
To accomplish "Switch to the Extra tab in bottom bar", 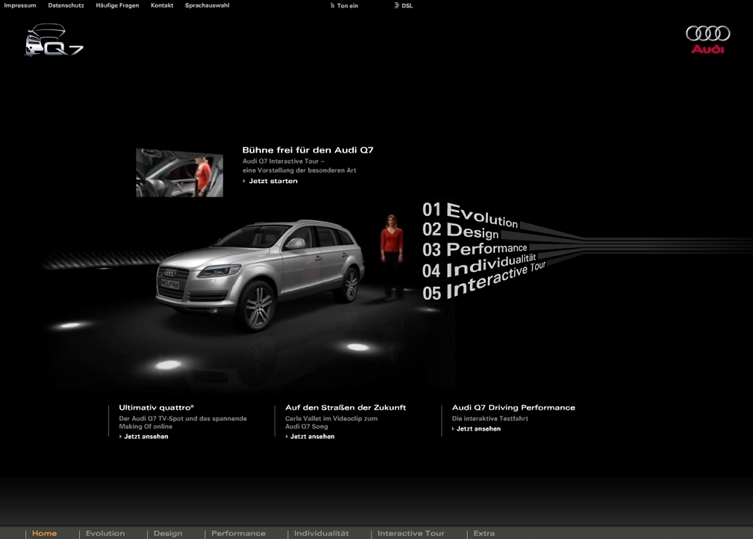I will pyautogui.click(x=484, y=533).
